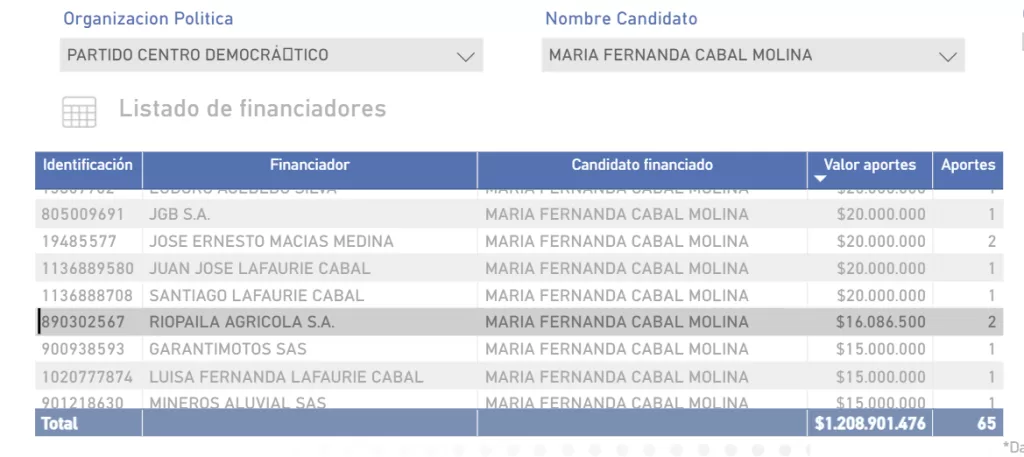Click SANTIAGO LAFAURIE CABAL row
This screenshot has height=457, width=1024.
click(x=519, y=295)
